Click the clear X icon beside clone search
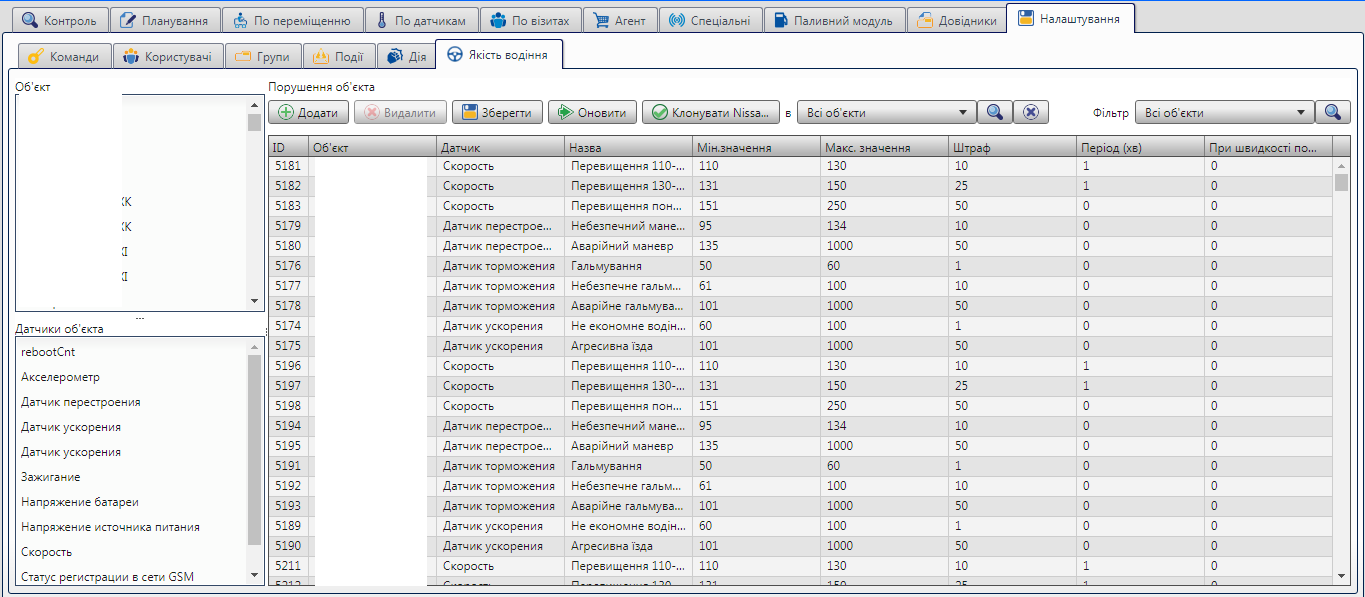The width and height of the screenshot is (1365, 597). (1031, 113)
